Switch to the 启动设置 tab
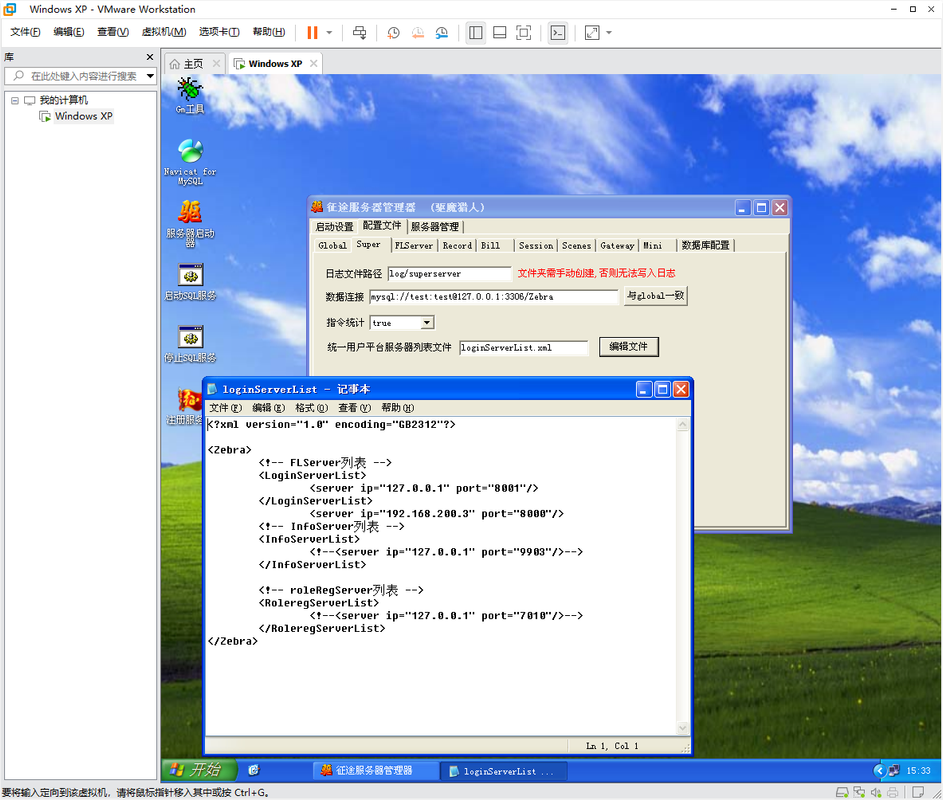The width and height of the screenshot is (943, 800). point(334,227)
